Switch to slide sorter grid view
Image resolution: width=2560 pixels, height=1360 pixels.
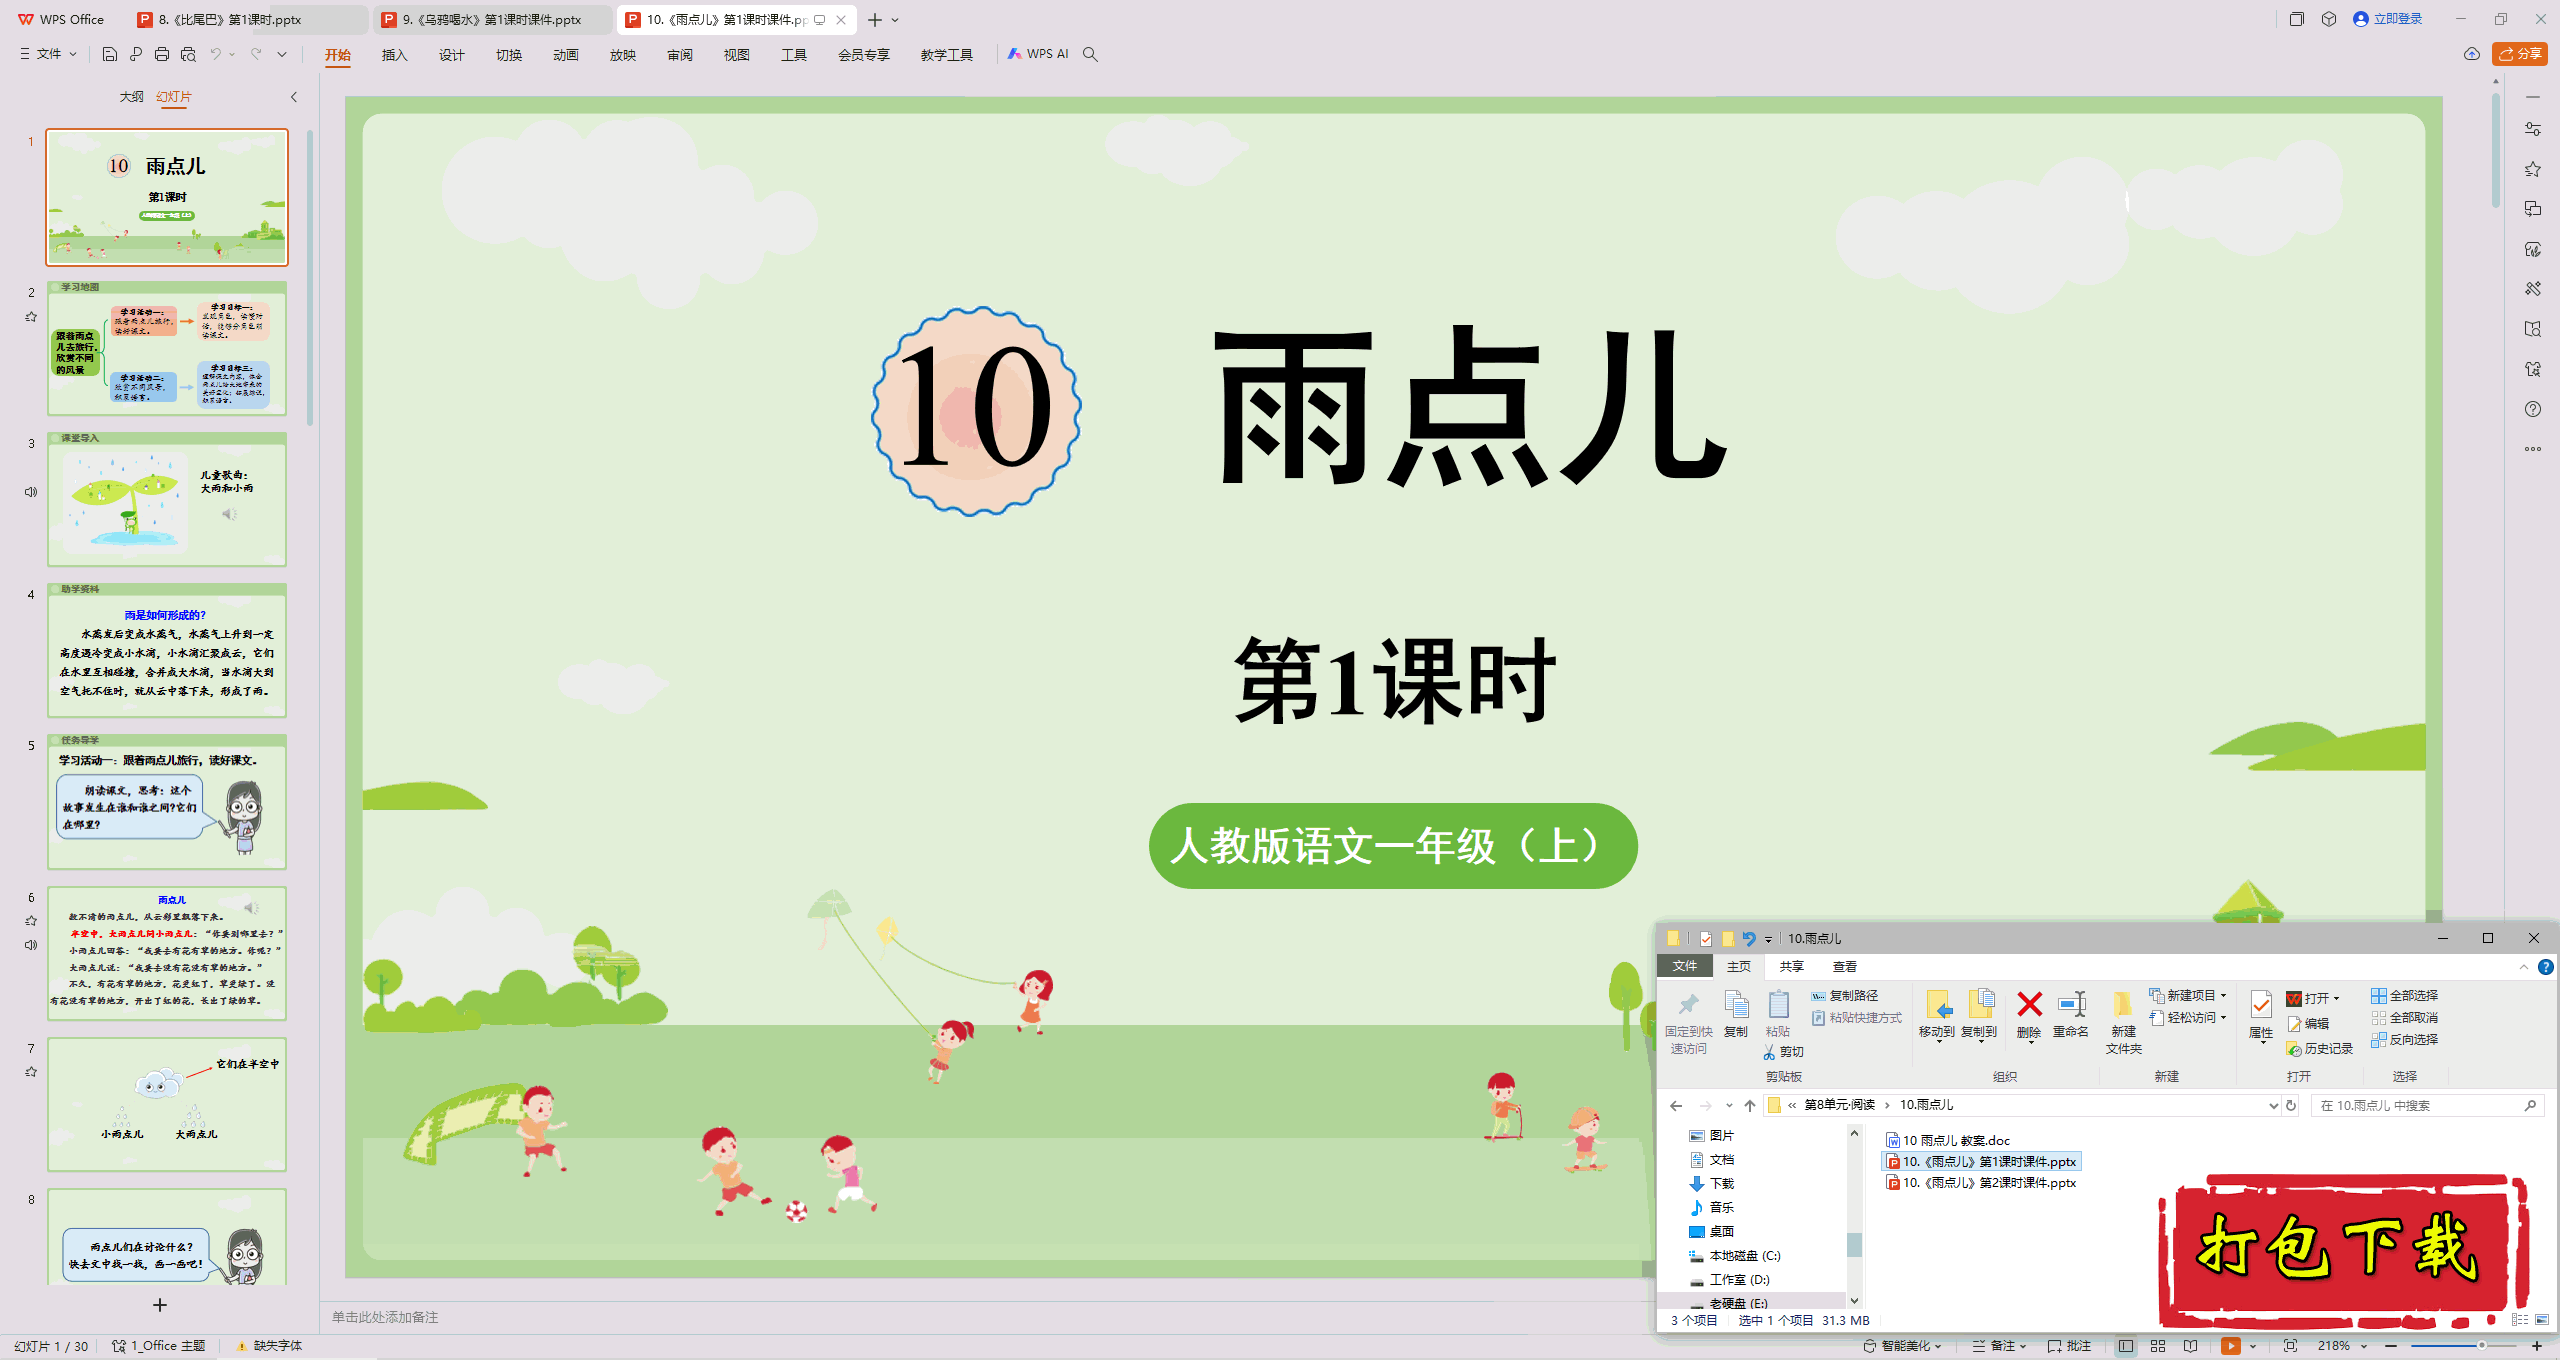click(2158, 1346)
